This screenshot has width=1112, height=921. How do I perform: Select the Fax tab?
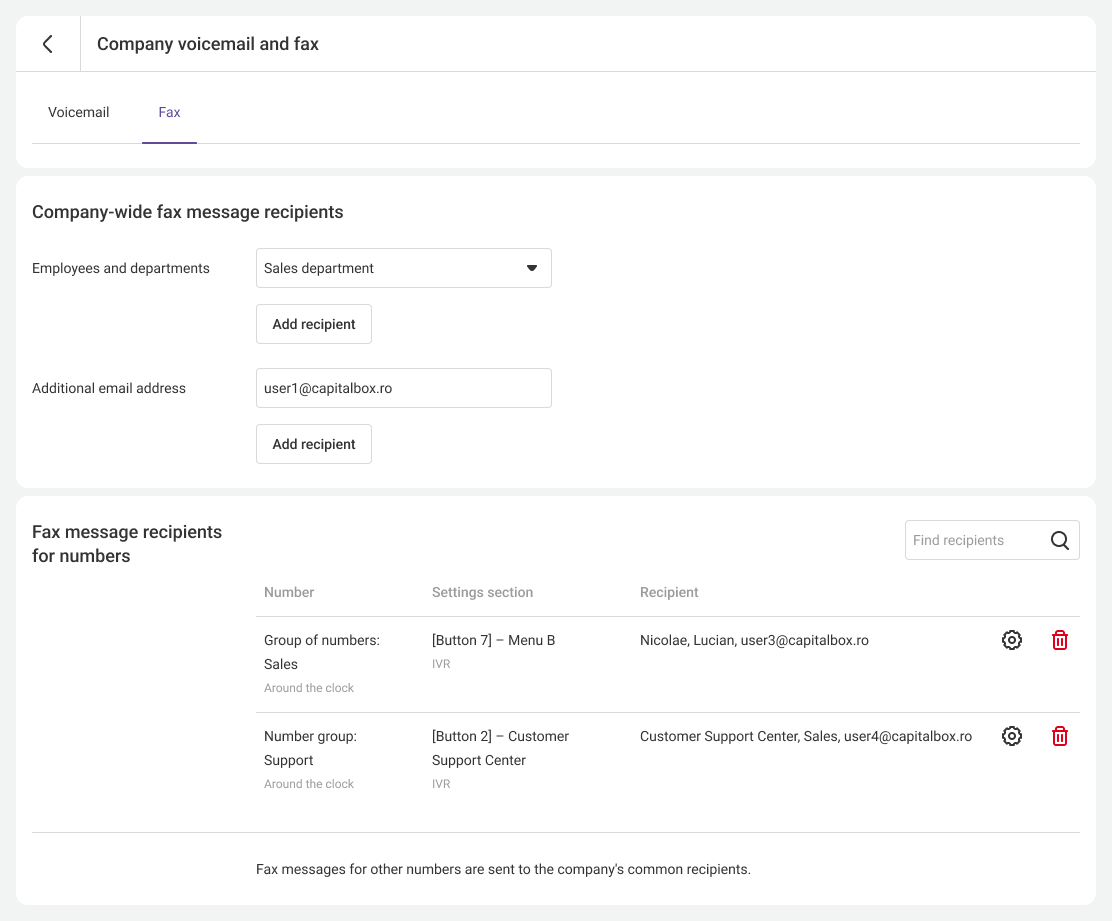click(x=169, y=112)
